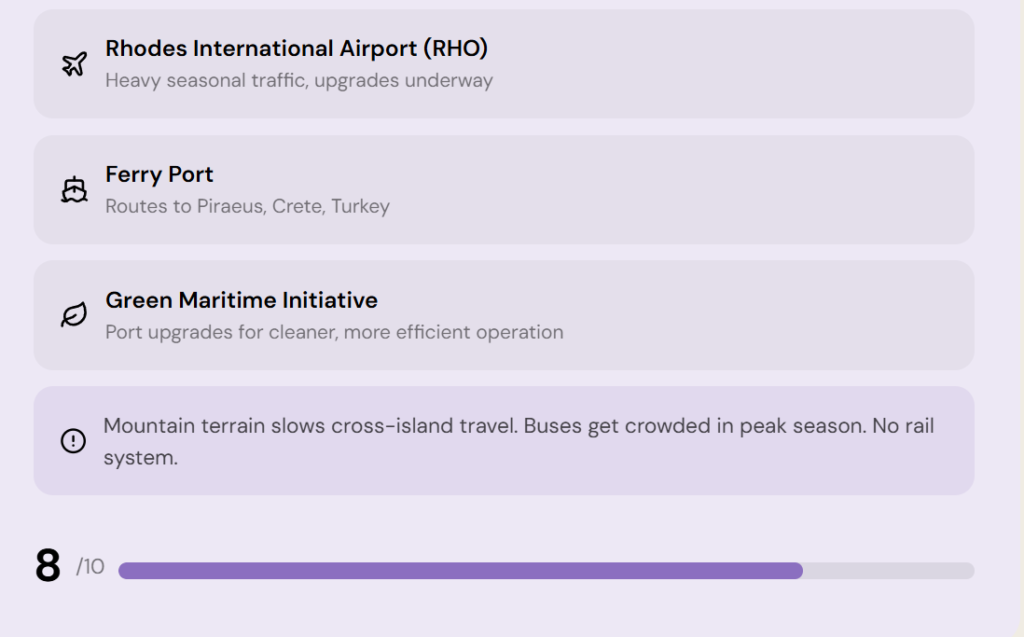
Task: Click the large score number 8
Action: coord(48,566)
